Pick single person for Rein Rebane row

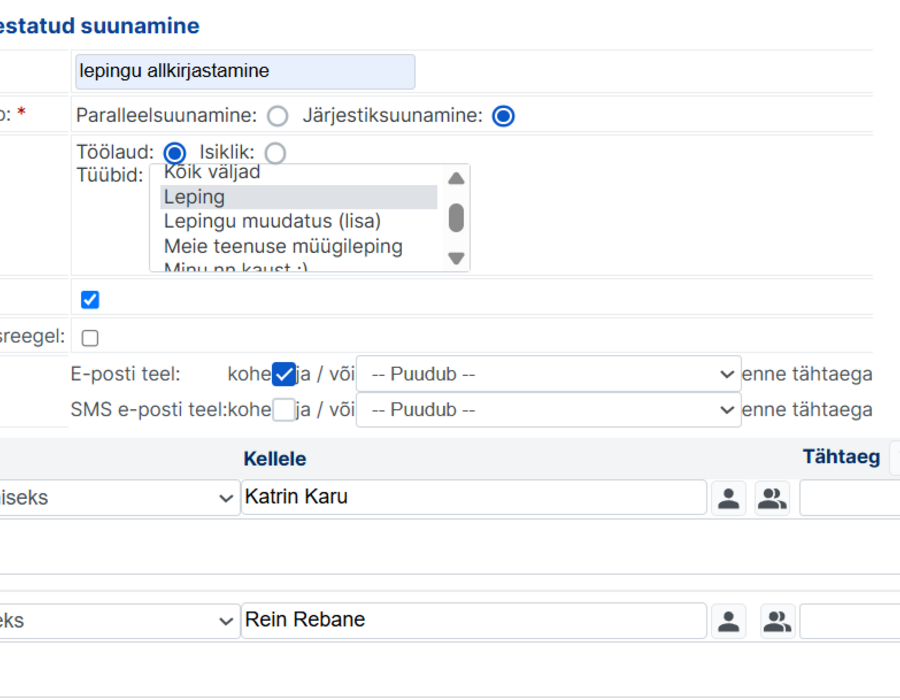coord(728,621)
